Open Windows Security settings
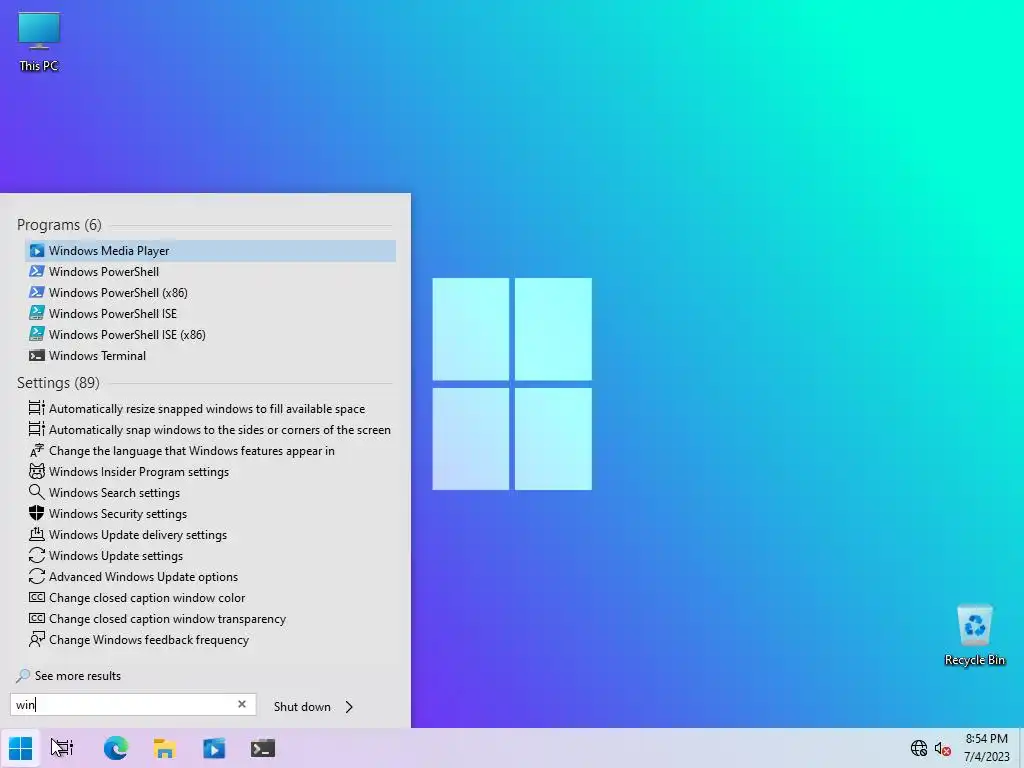Screen dimensions: 1024x768 [x=210, y=513]
